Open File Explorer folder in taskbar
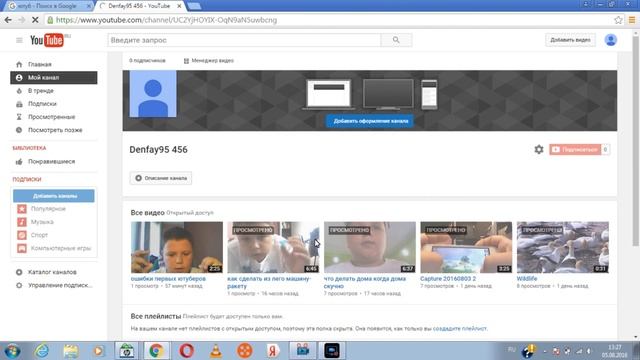640x360 pixels. point(71,351)
